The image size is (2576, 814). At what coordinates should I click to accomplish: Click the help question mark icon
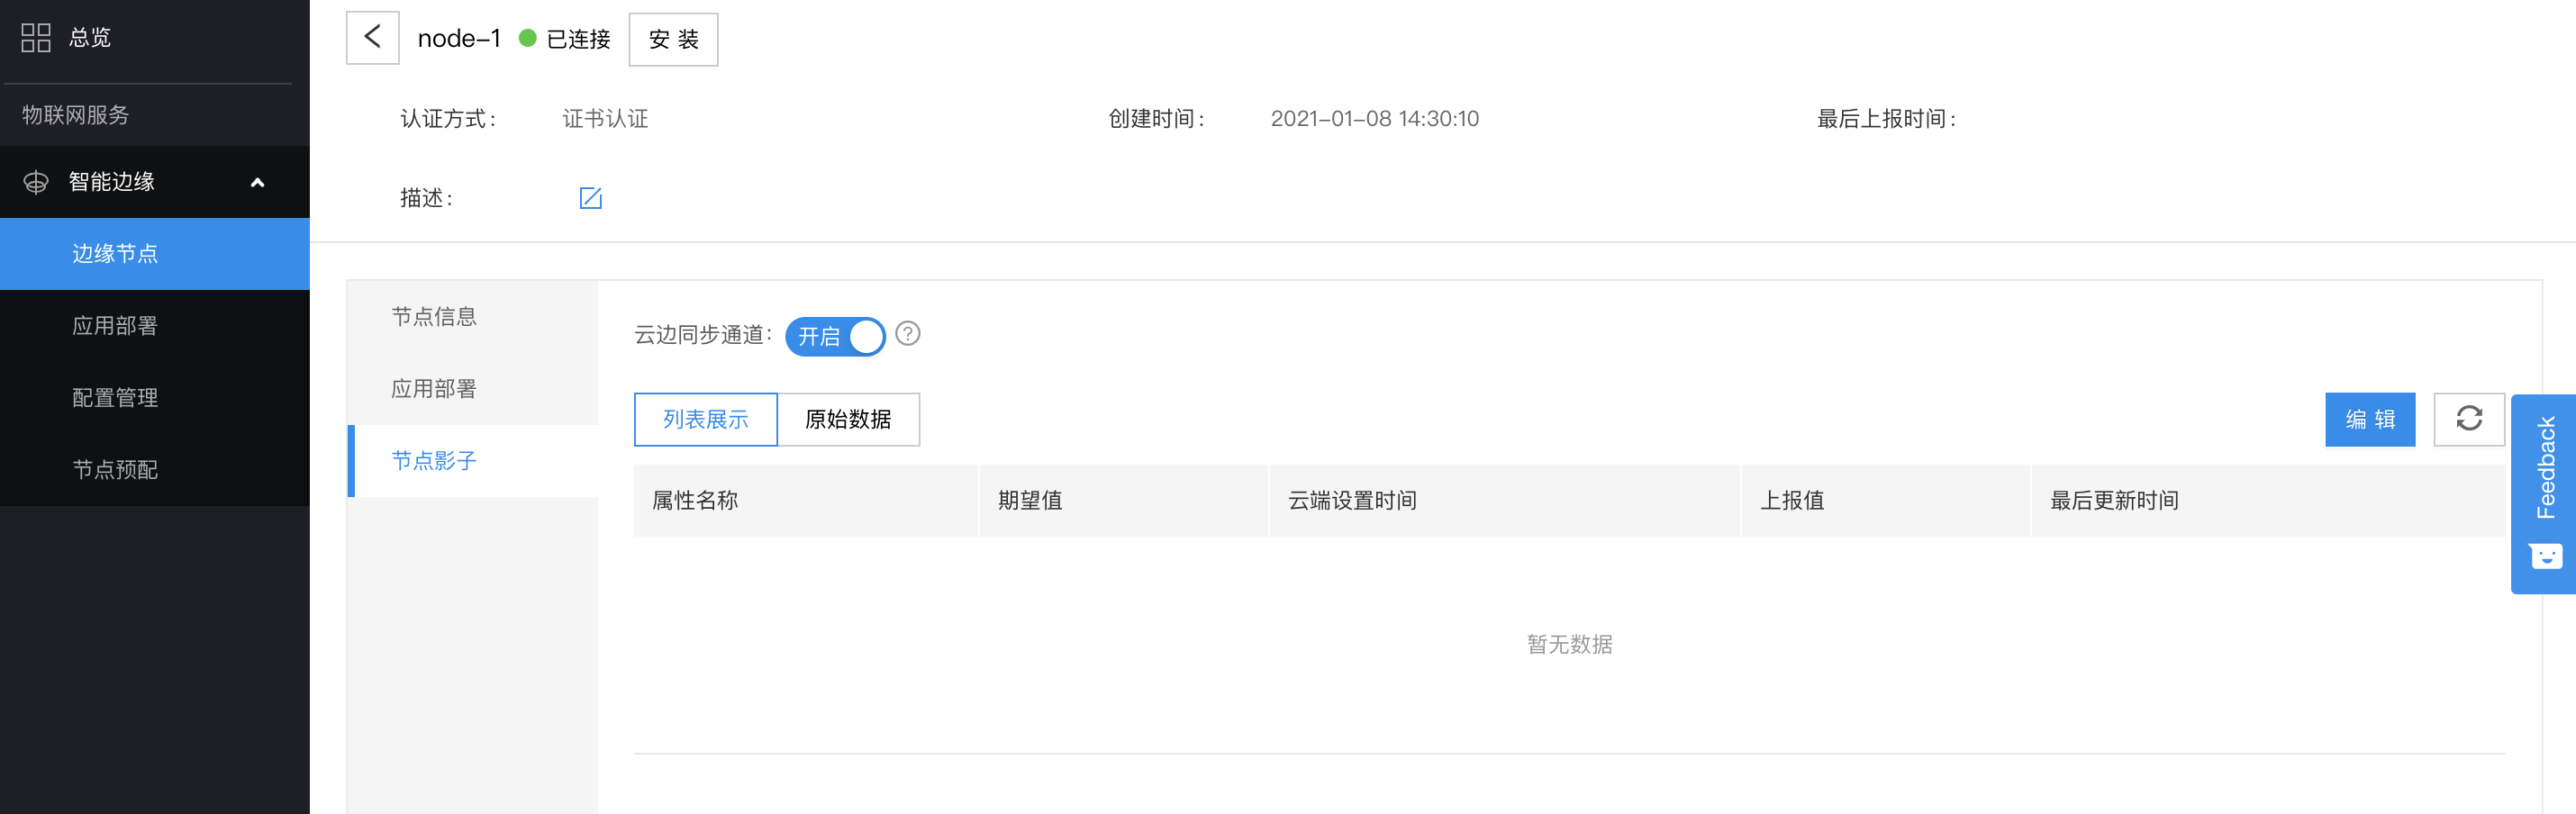point(907,334)
